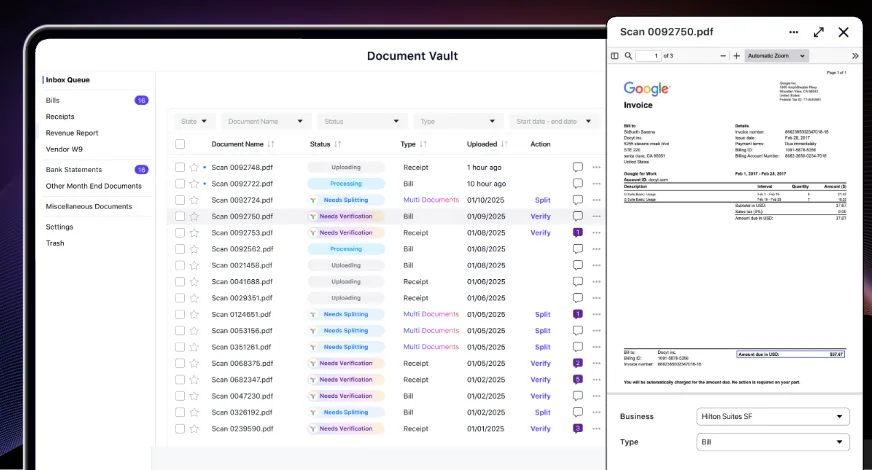The image size is (872, 470).
Task: Open the Document Name filter dropdown
Action: (x=265, y=121)
